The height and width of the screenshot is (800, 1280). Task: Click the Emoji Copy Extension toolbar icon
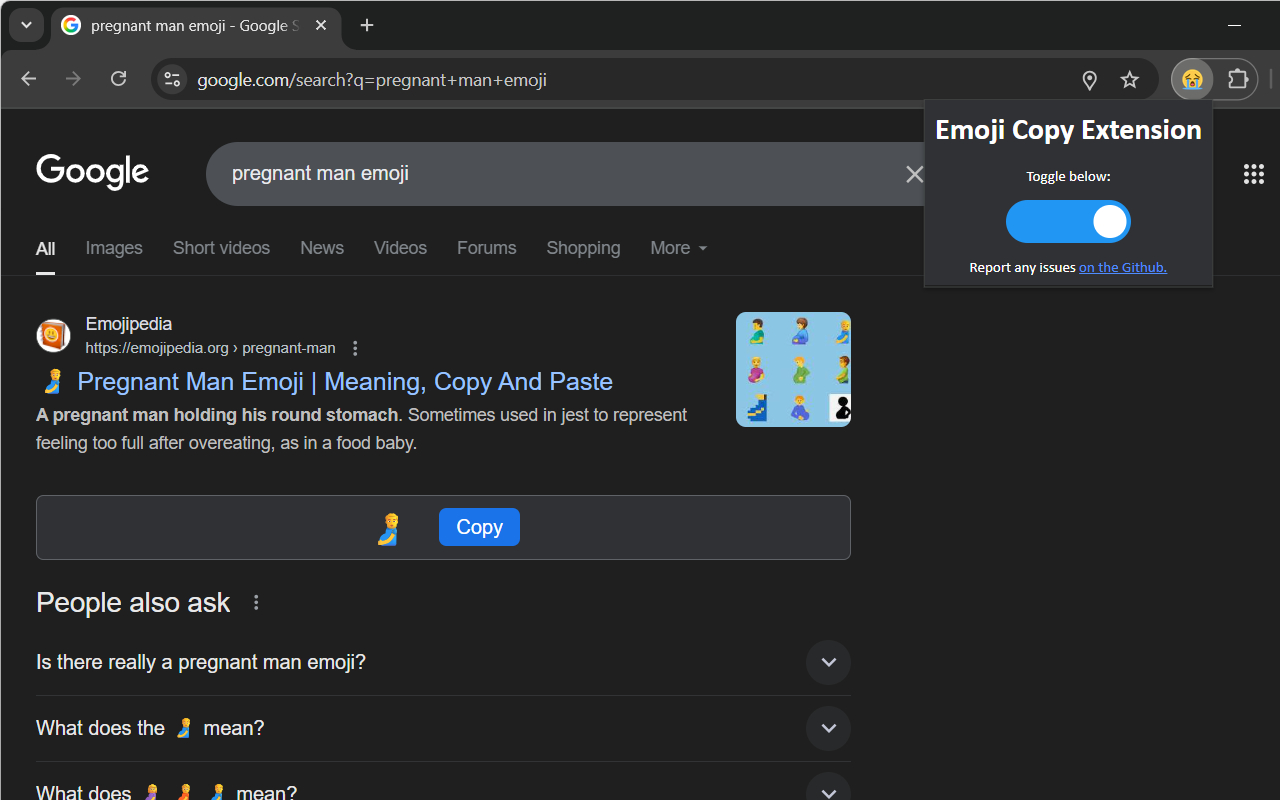1191,80
